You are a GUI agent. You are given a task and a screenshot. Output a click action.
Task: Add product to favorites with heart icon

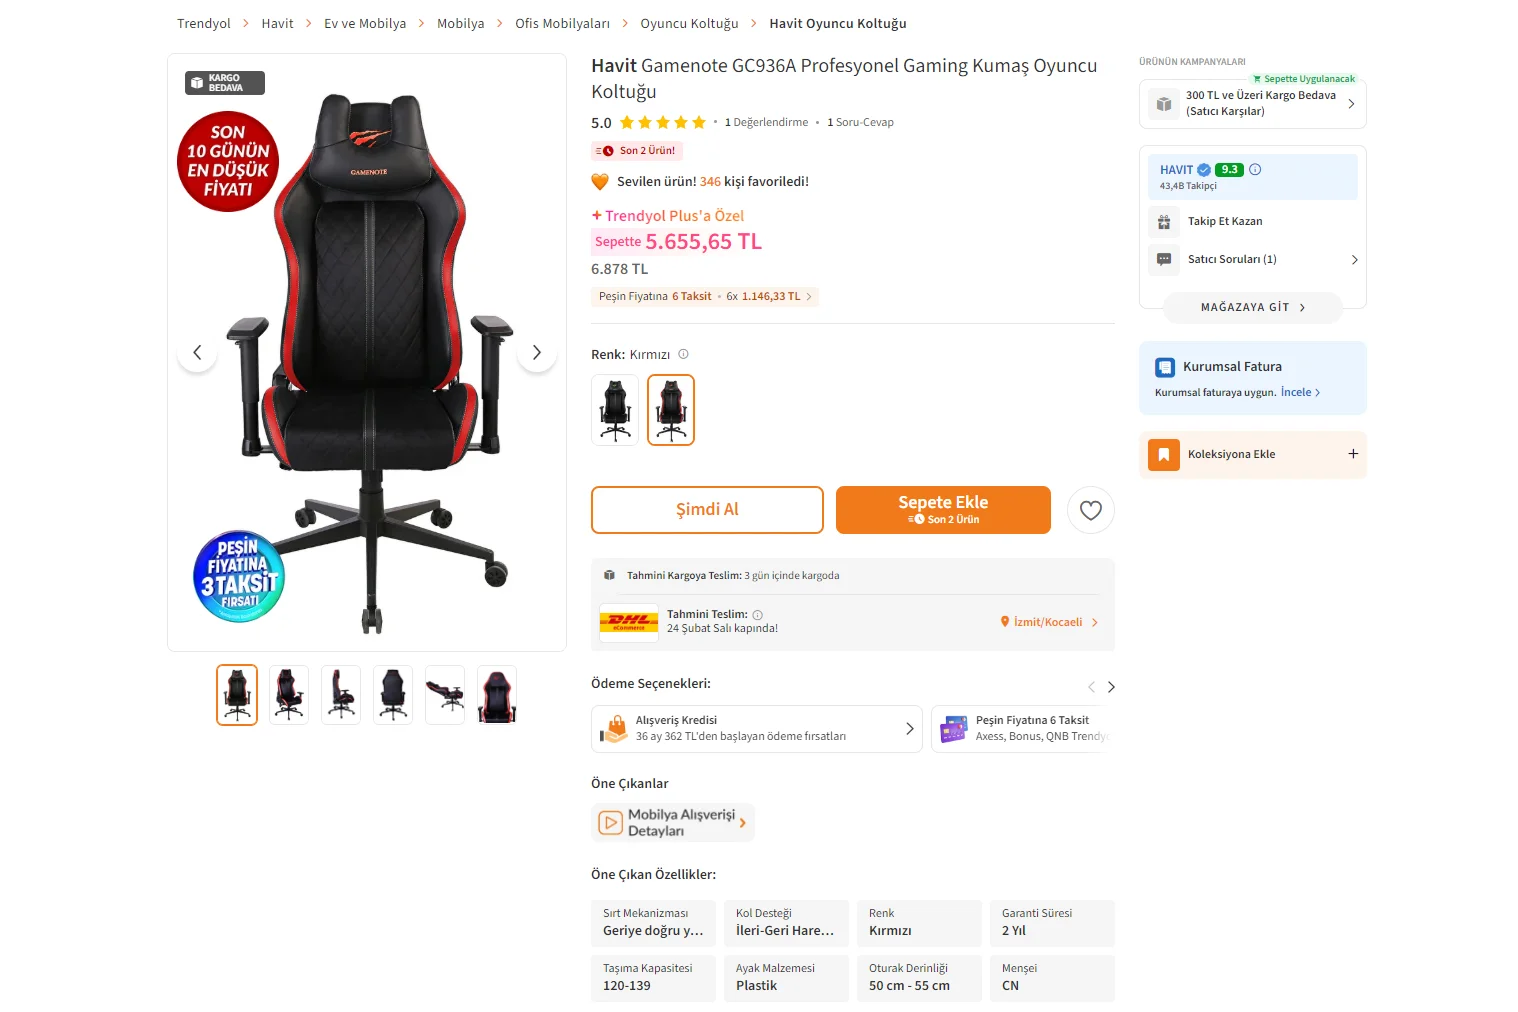coord(1090,510)
